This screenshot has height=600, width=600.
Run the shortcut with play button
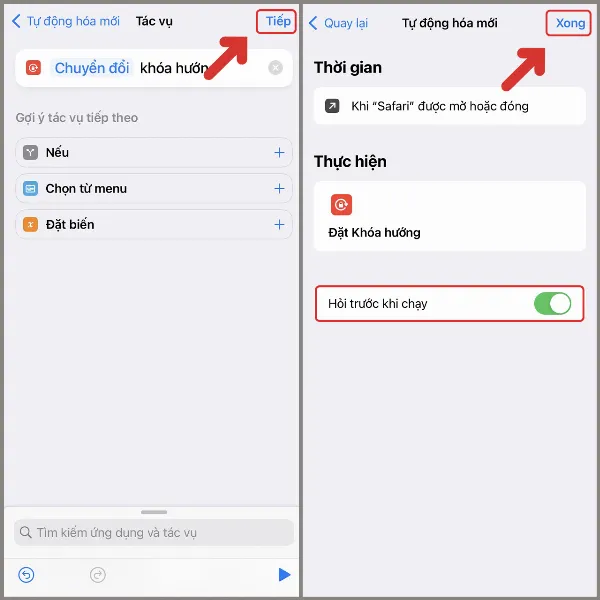[284, 575]
